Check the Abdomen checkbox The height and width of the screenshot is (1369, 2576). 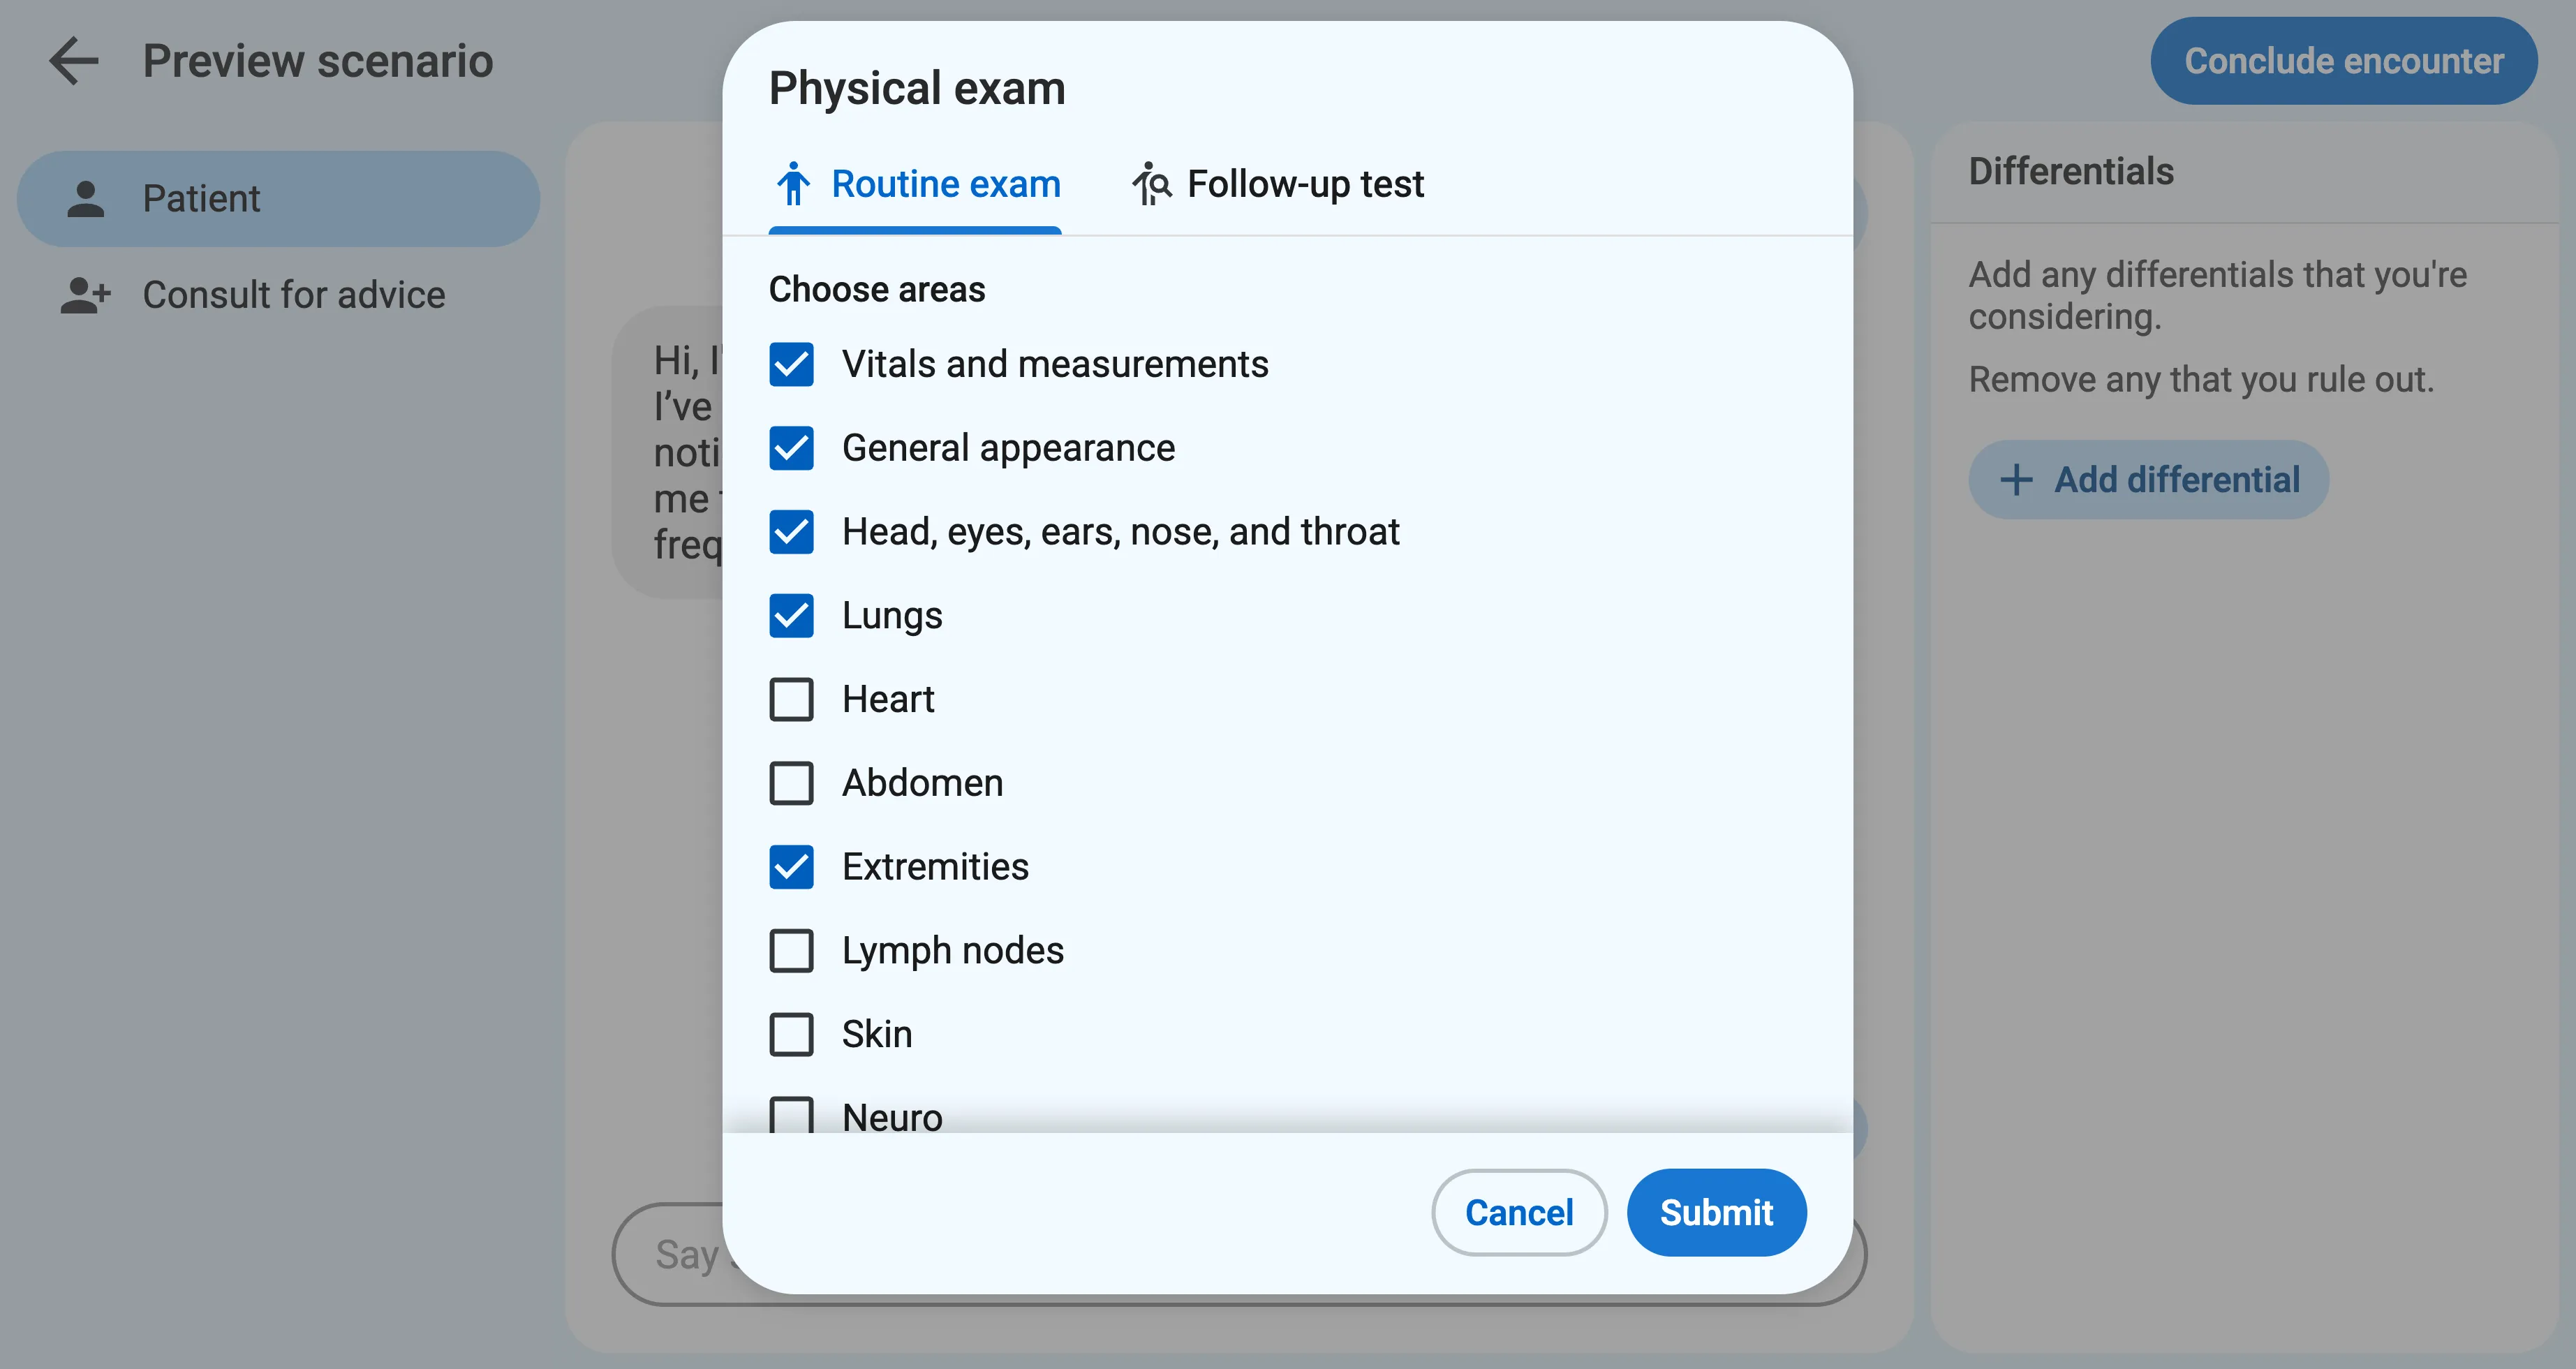(x=791, y=783)
